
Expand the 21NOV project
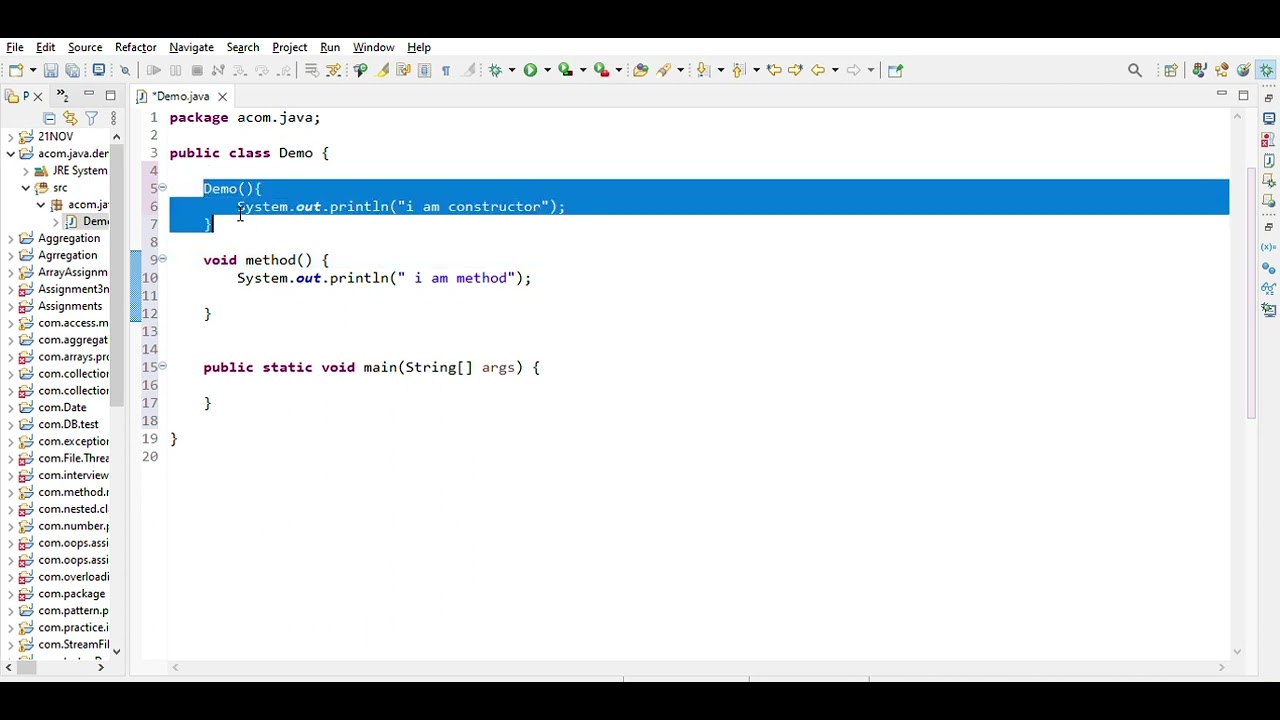coord(11,137)
